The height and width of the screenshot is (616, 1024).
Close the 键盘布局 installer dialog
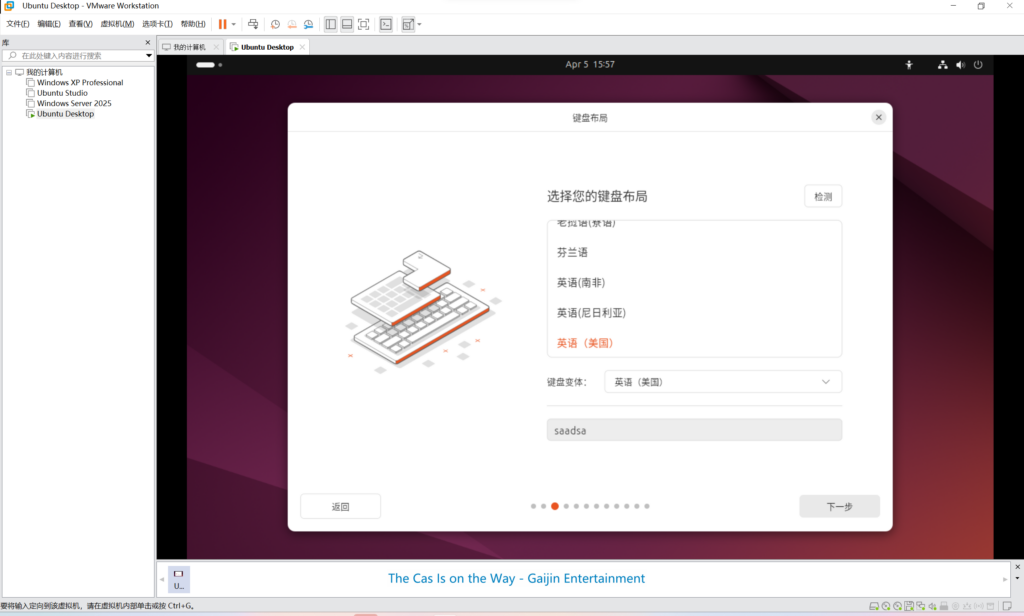coord(878,117)
